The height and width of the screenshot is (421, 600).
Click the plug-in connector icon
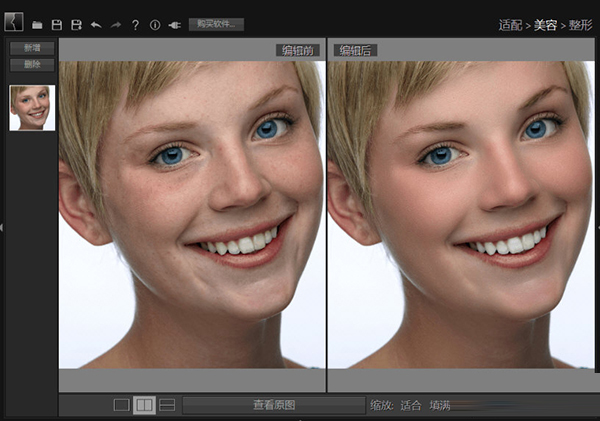tap(174, 24)
